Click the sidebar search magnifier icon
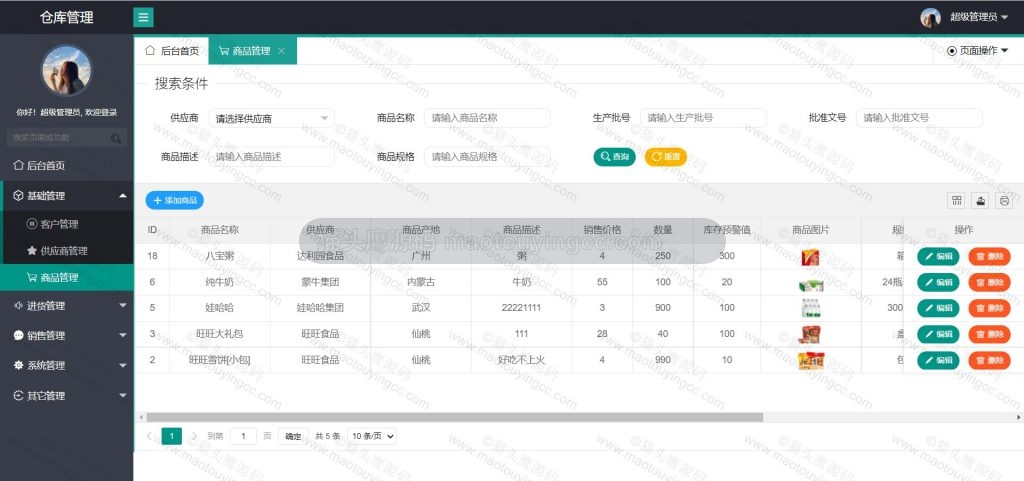Image resolution: width=1024 pixels, height=481 pixels. pos(116,138)
